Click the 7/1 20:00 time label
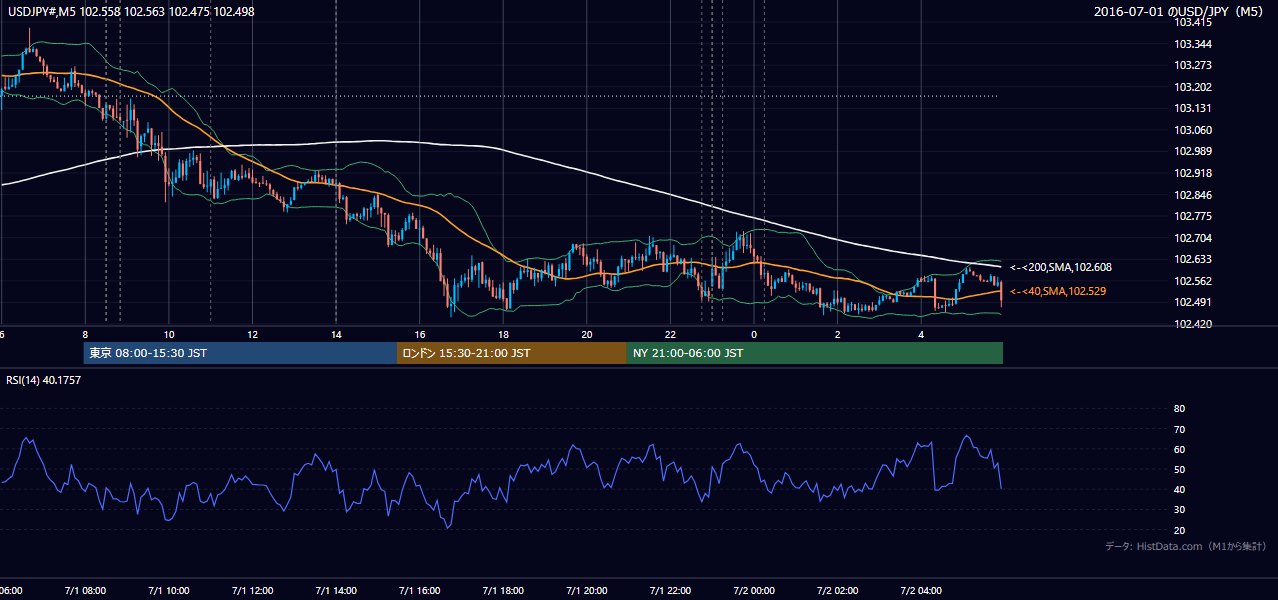1278x600 pixels. 587,591
